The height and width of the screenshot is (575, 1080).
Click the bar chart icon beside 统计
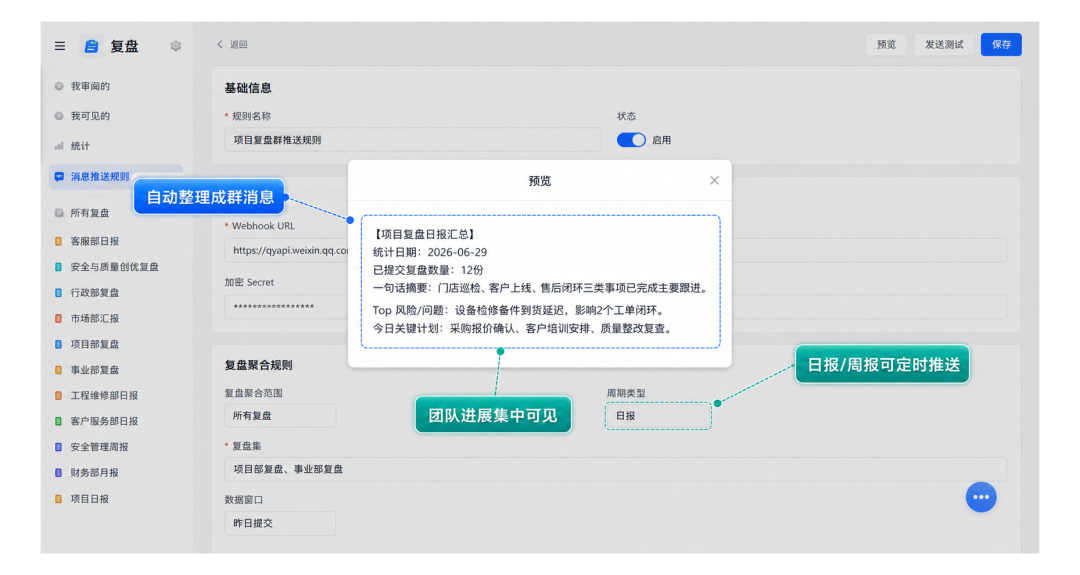click(59, 146)
